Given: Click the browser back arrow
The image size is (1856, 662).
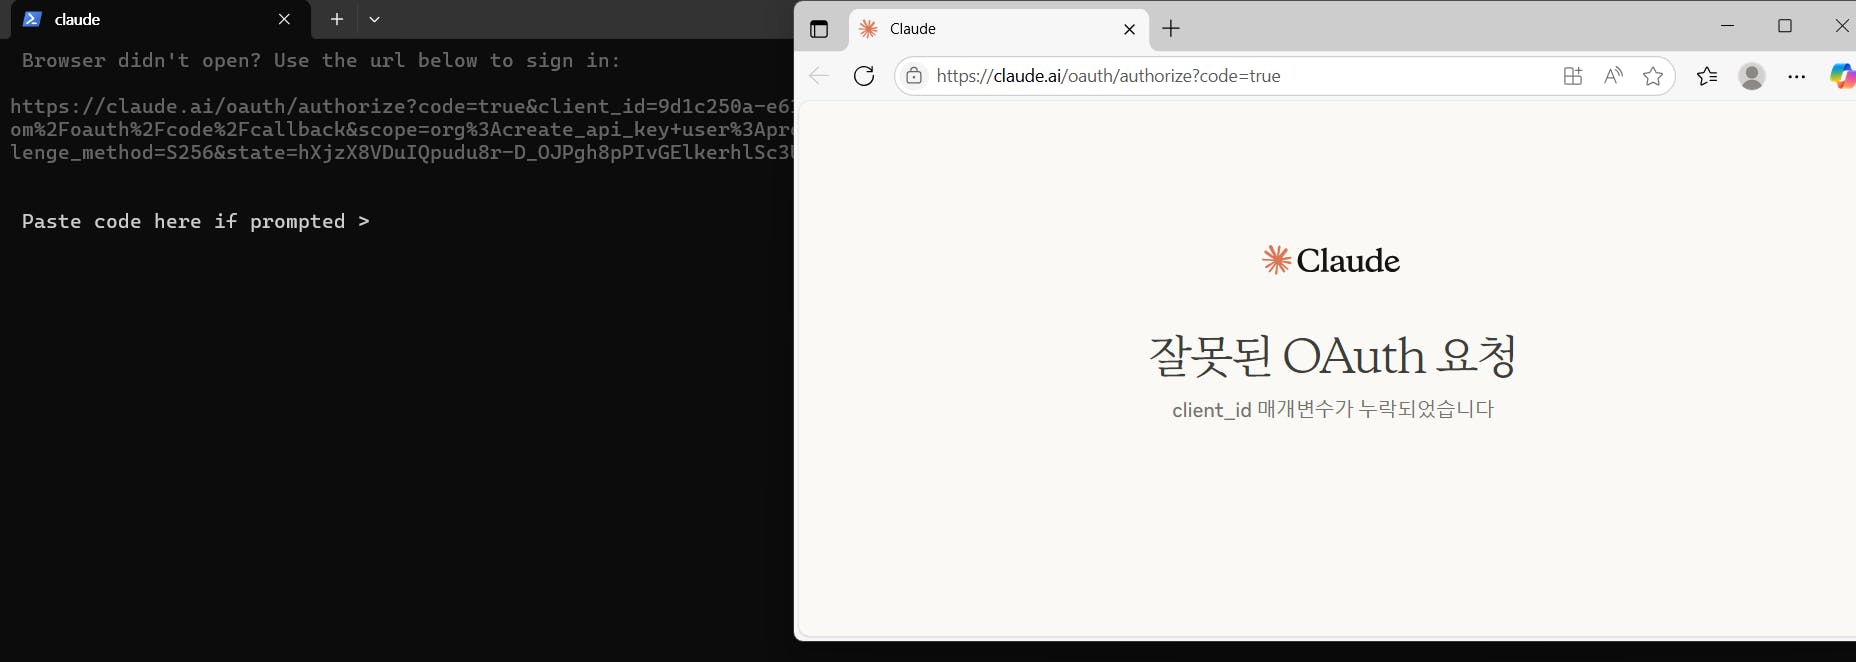Looking at the screenshot, I should pos(819,76).
